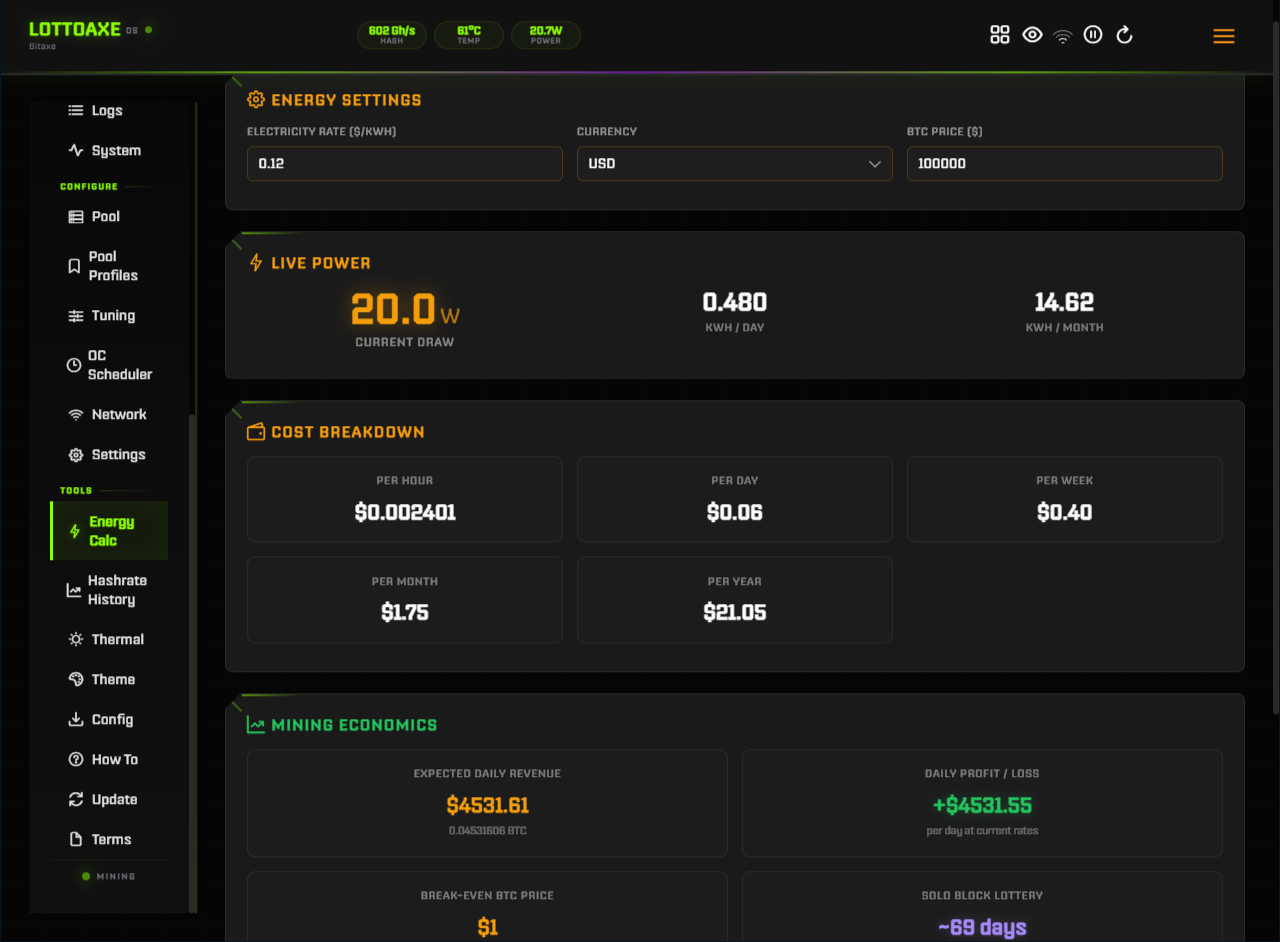Click the 61°C temp badge
Viewport: 1280px width, 942px height.
(469, 35)
